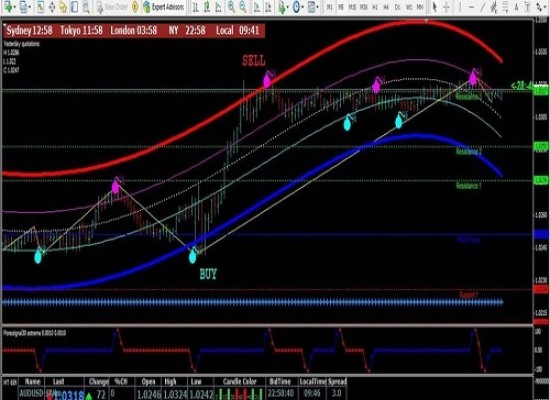Image resolution: width=550 pixels, height=400 pixels.
Task: Open the chart templates dropdown
Action: coord(317,7)
